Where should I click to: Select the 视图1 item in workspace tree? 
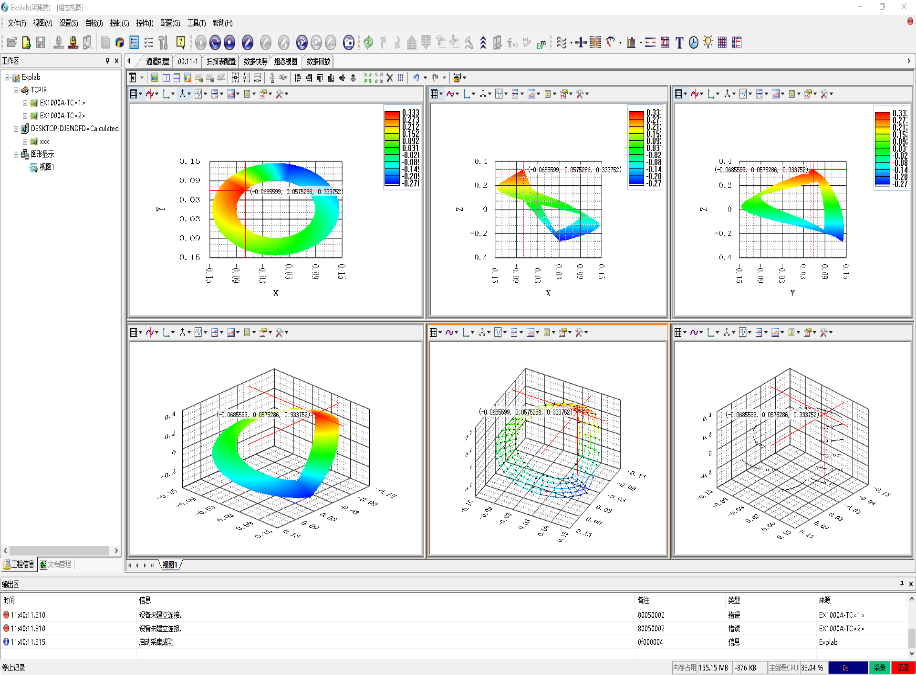[45, 167]
